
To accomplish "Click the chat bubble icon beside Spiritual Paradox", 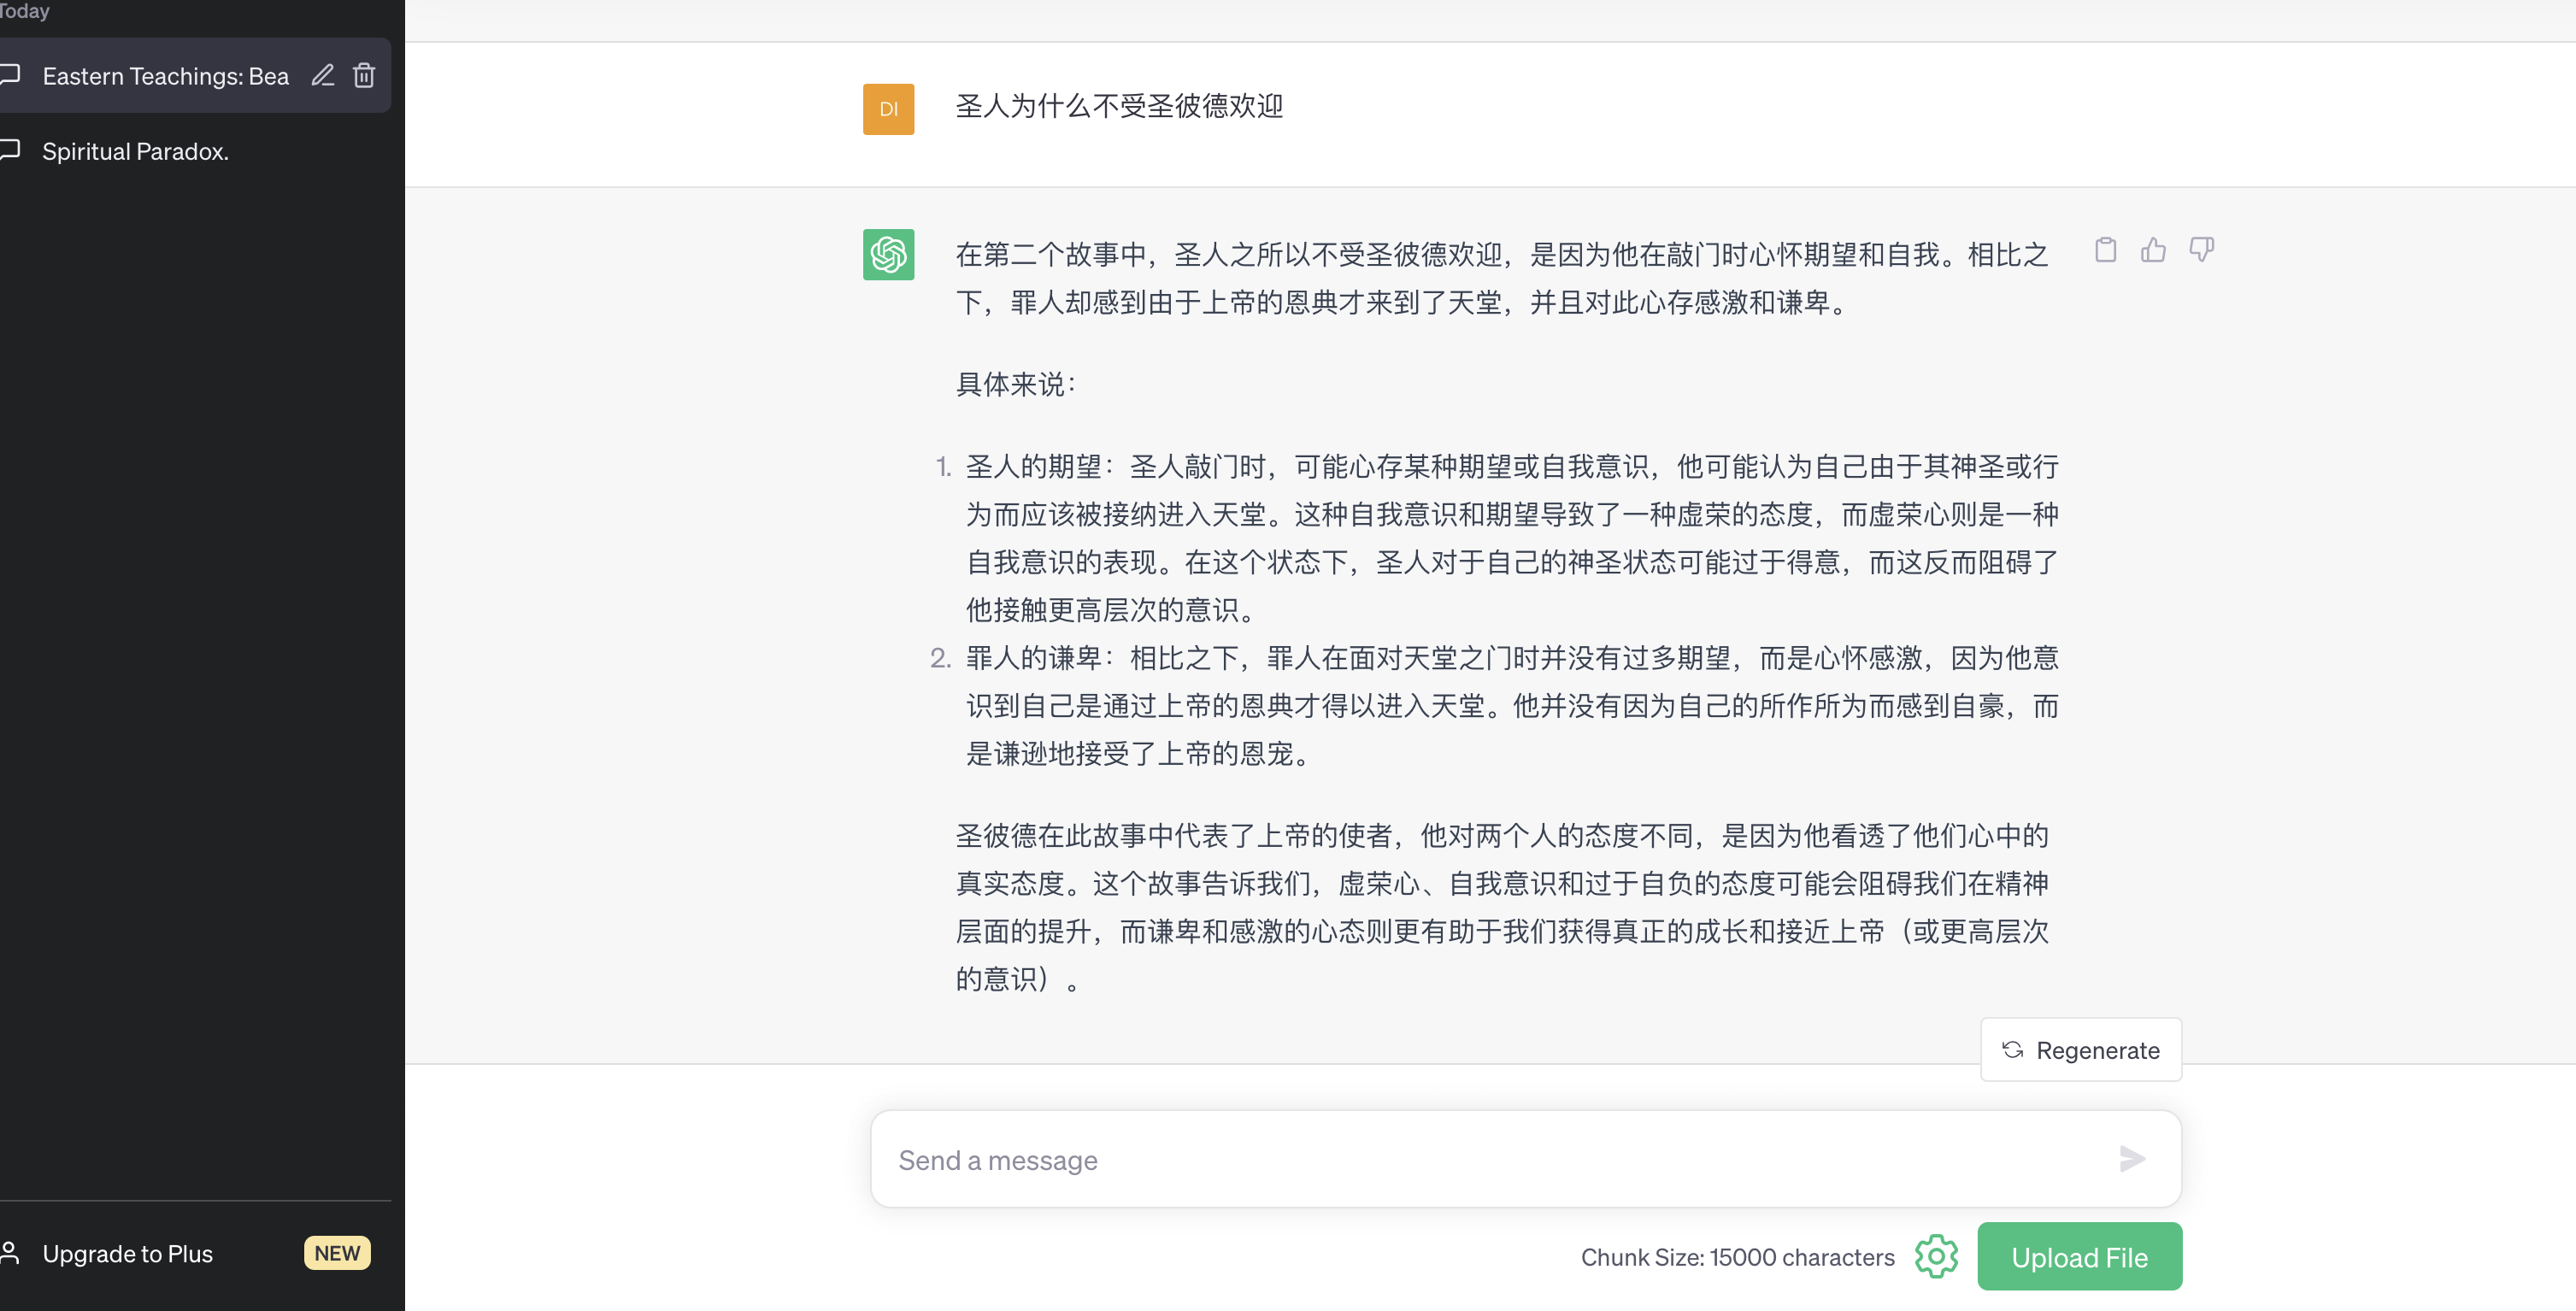I will 10,151.
